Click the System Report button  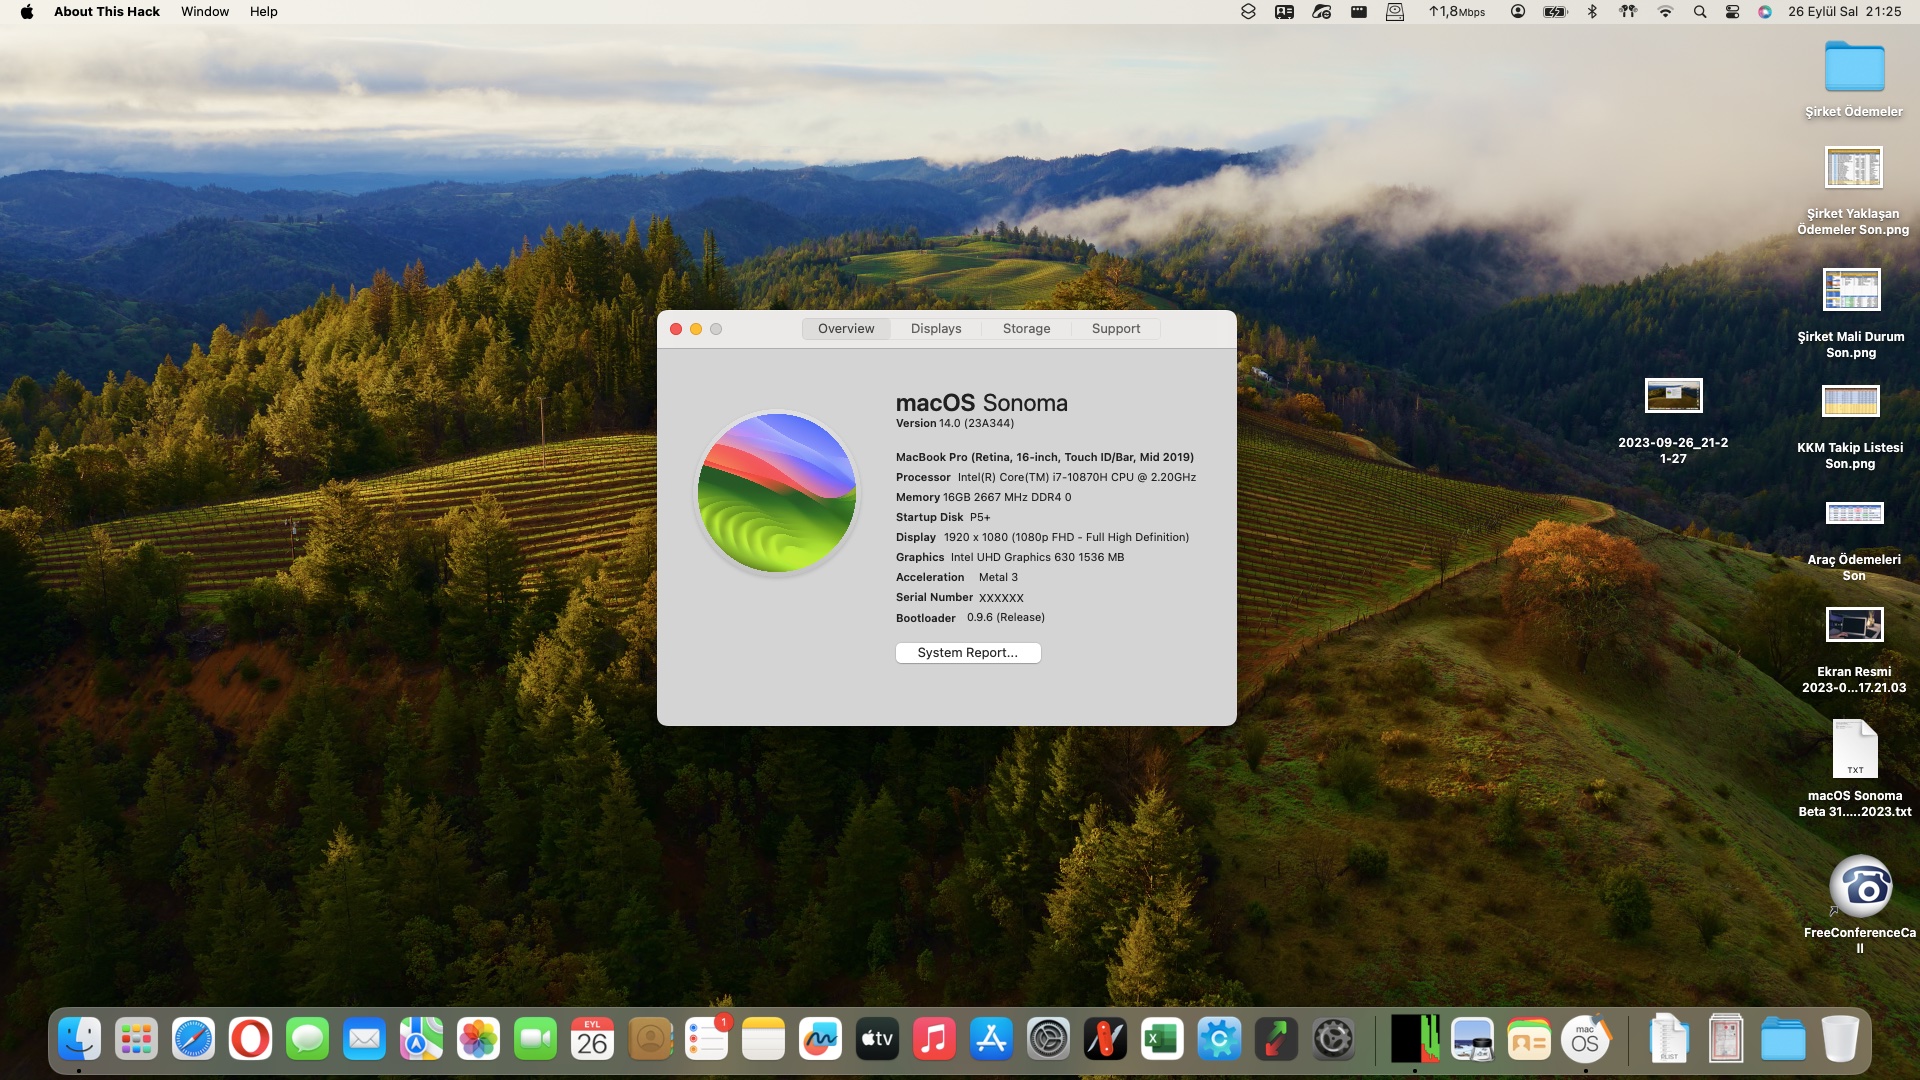pos(967,653)
